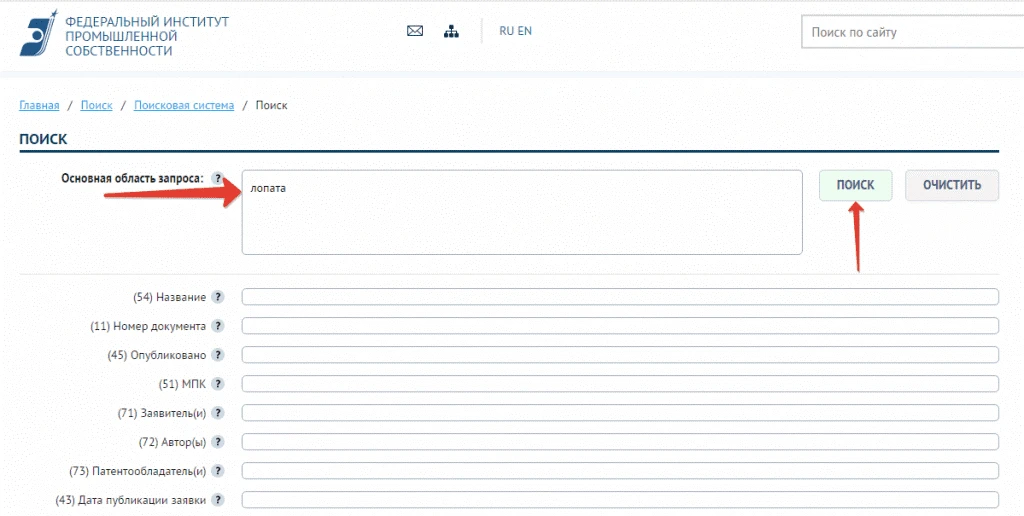
Task: Click the ОЧИСТИТЬ clear button
Action: click(x=952, y=185)
